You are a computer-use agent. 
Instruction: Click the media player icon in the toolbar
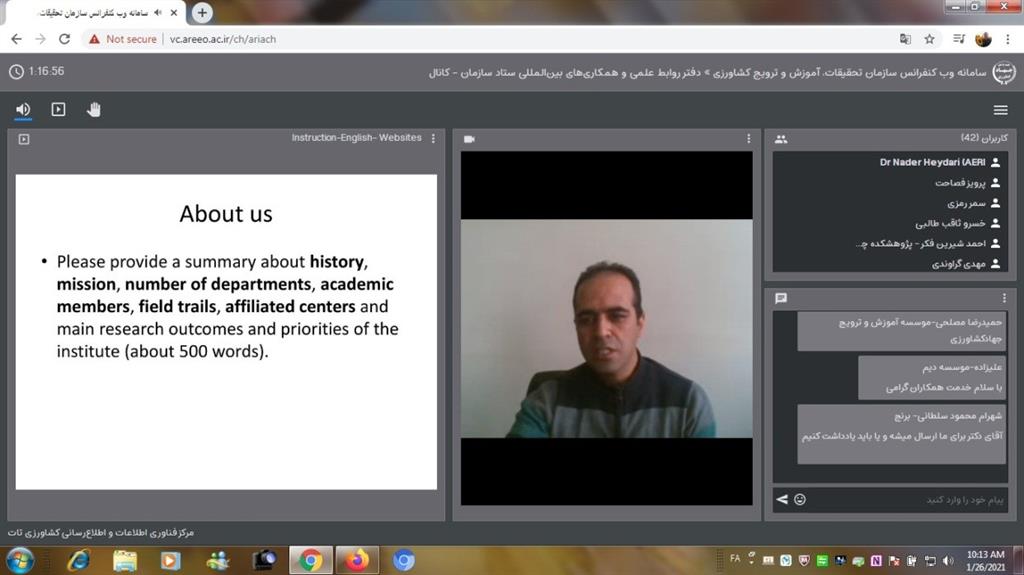58,109
